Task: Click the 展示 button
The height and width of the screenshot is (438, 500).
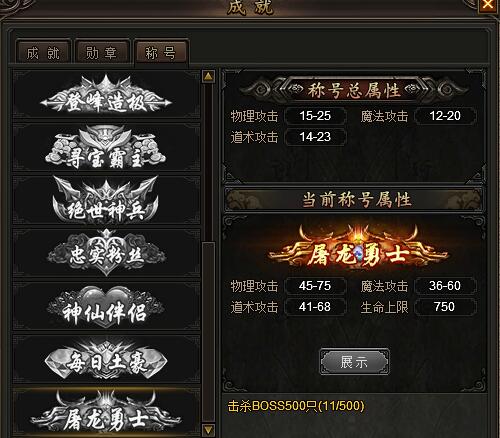Action: [354, 362]
